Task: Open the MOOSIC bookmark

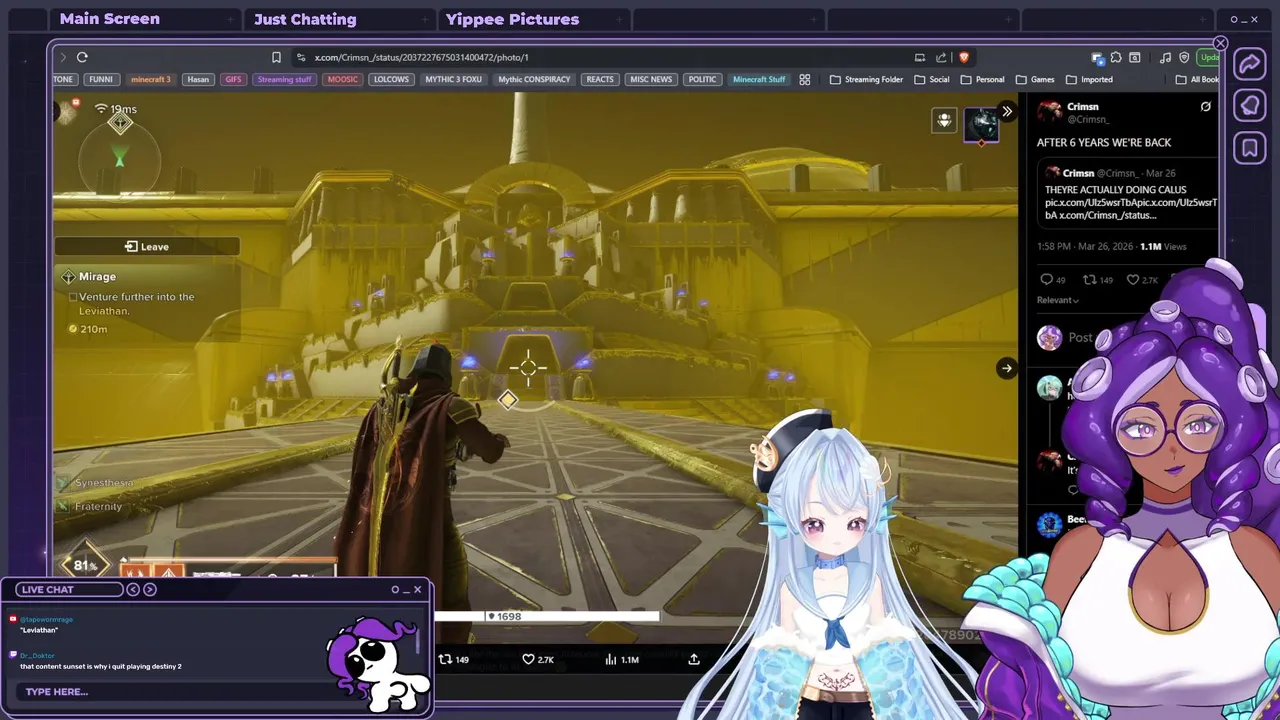Action: coord(342,80)
